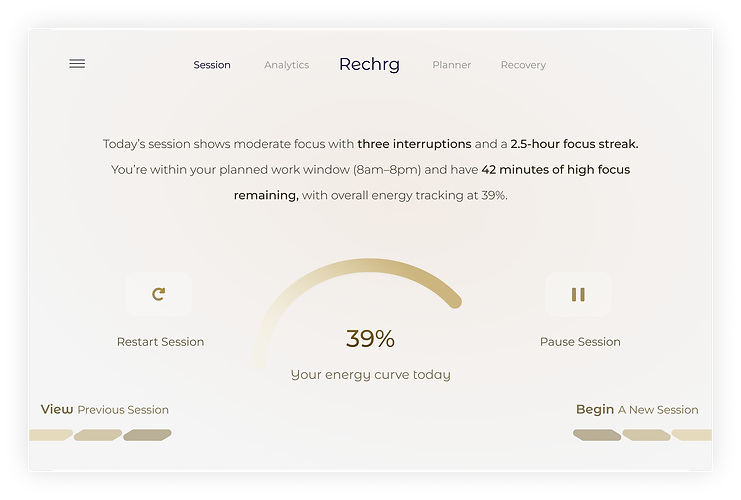The width and height of the screenshot is (741, 500).
Task: Click Begin A New Session link
Action: coord(637,409)
